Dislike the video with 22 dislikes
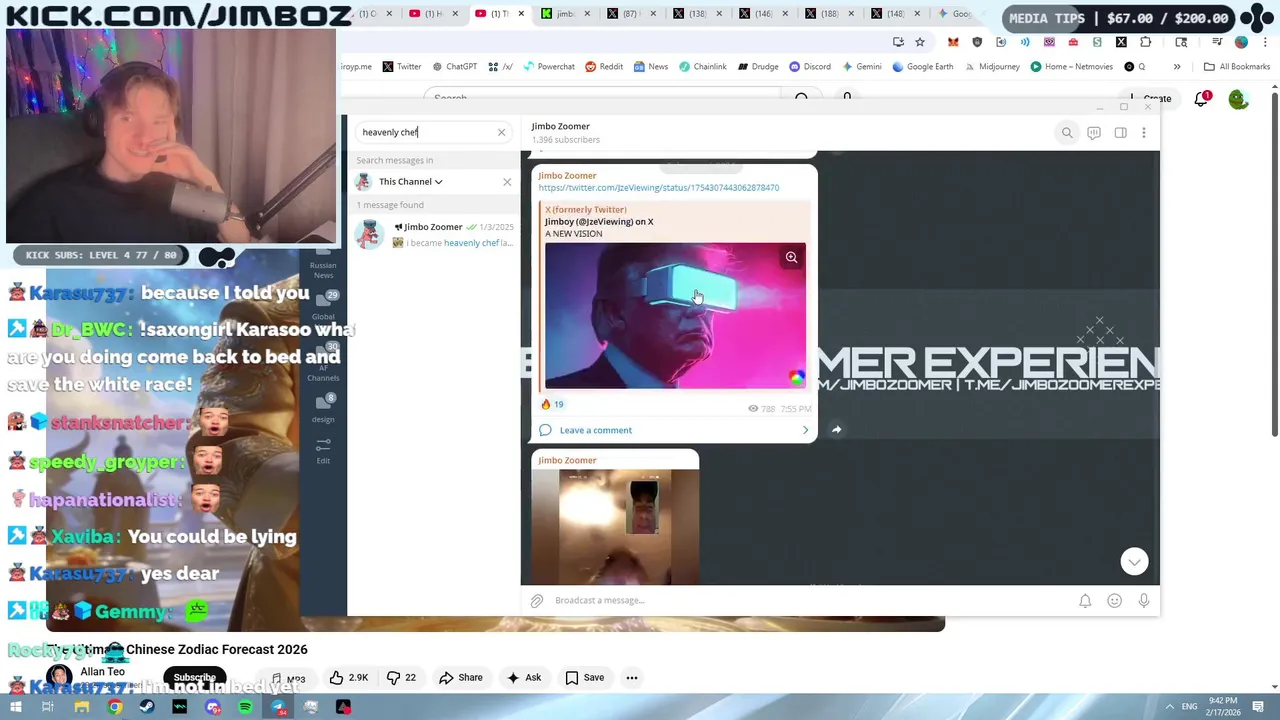This screenshot has height=720, width=1280. (x=401, y=678)
